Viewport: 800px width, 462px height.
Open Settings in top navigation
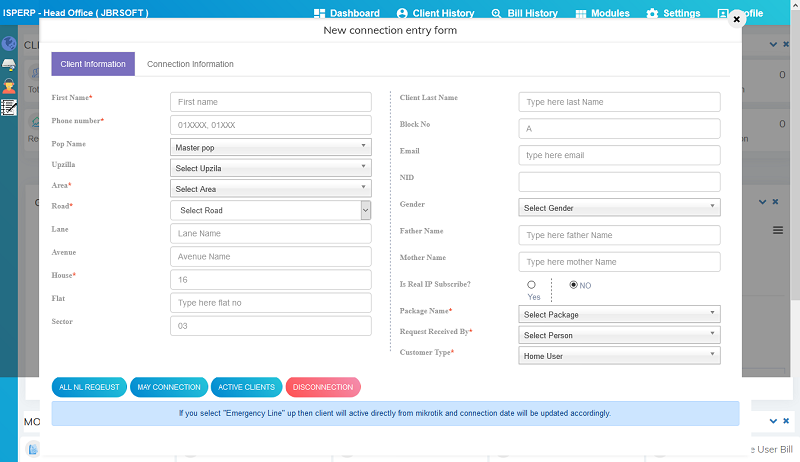pos(673,13)
